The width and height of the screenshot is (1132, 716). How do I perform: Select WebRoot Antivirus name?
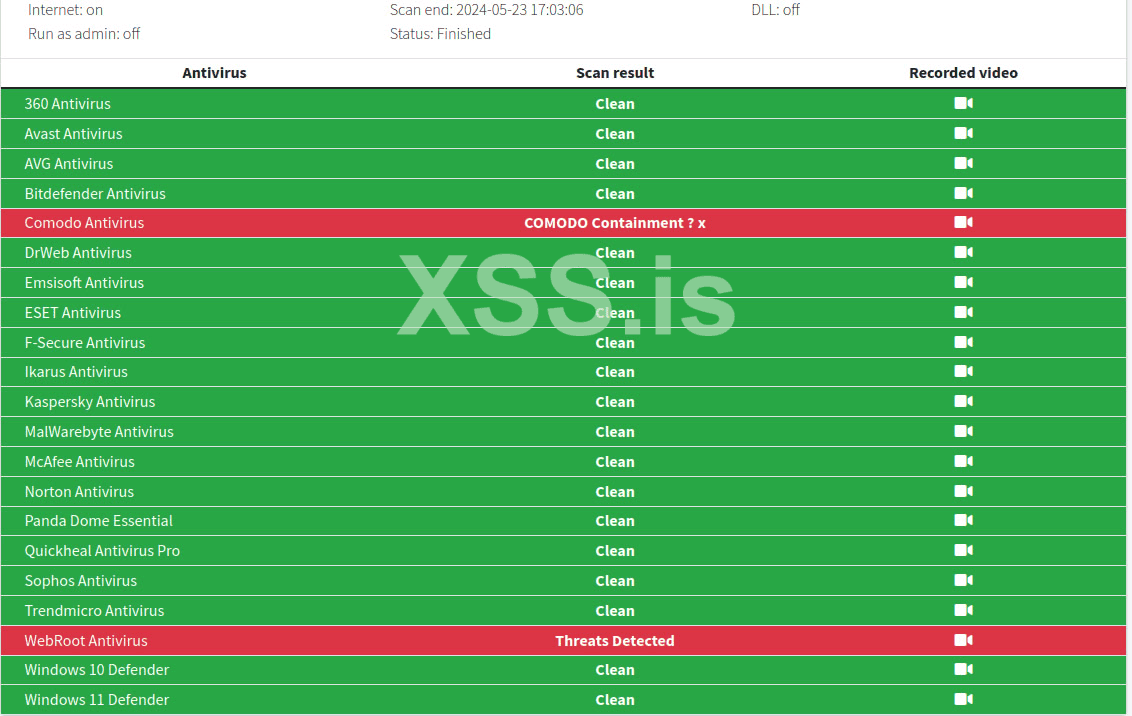tap(86, 641)
